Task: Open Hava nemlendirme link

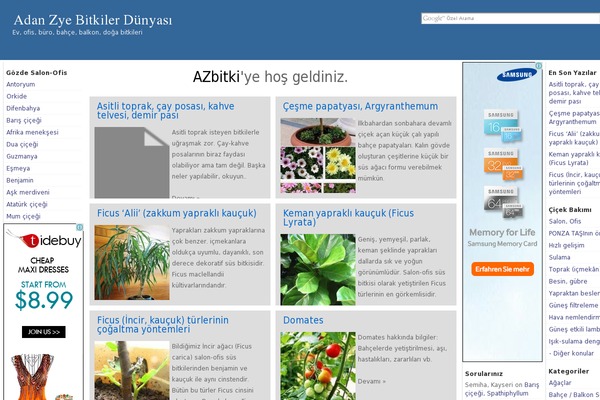Action: (574, 317)
